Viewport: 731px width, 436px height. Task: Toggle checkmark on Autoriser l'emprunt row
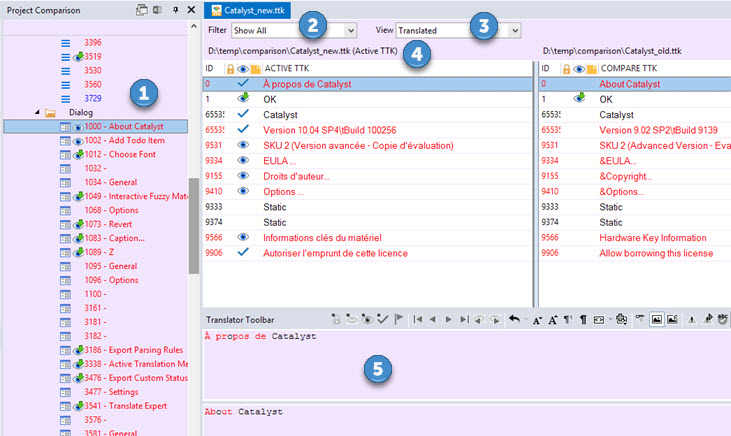tap(243, 252)
